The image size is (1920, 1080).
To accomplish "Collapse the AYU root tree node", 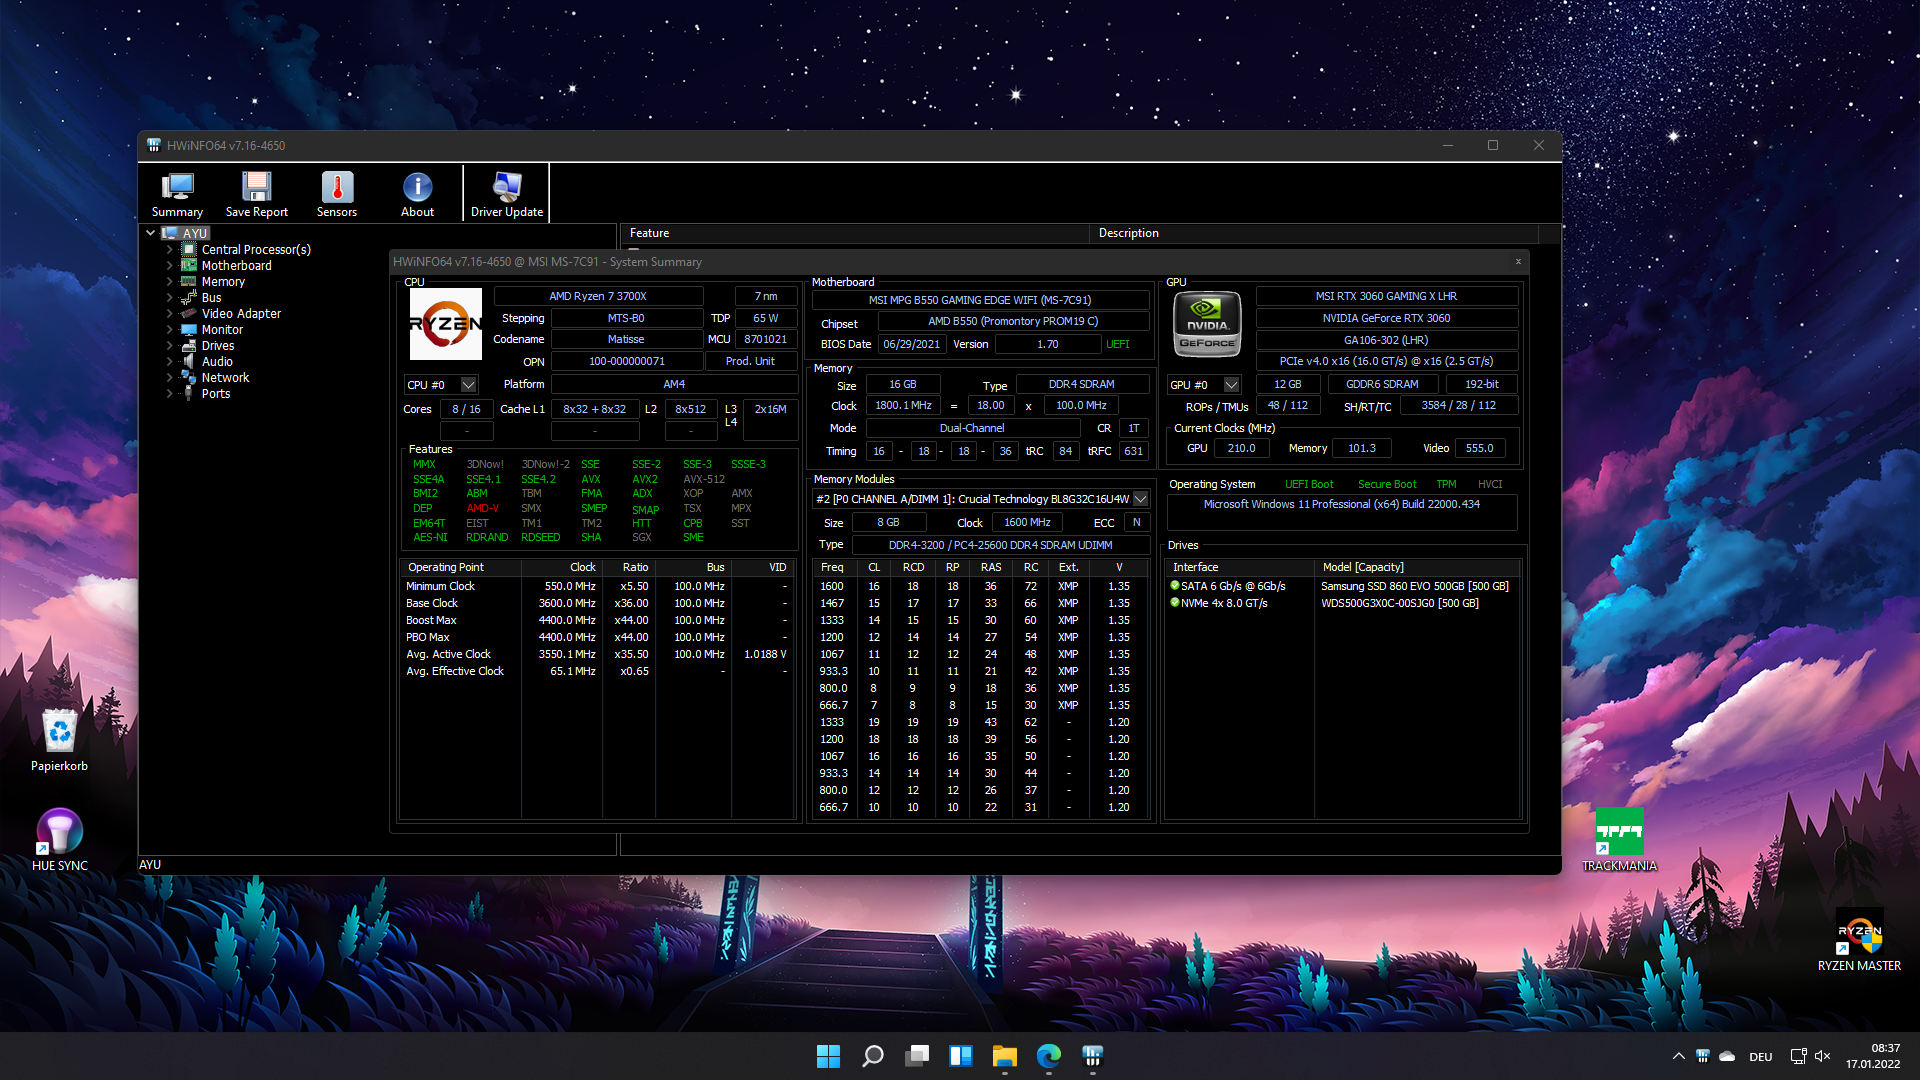I will (151, 233).
